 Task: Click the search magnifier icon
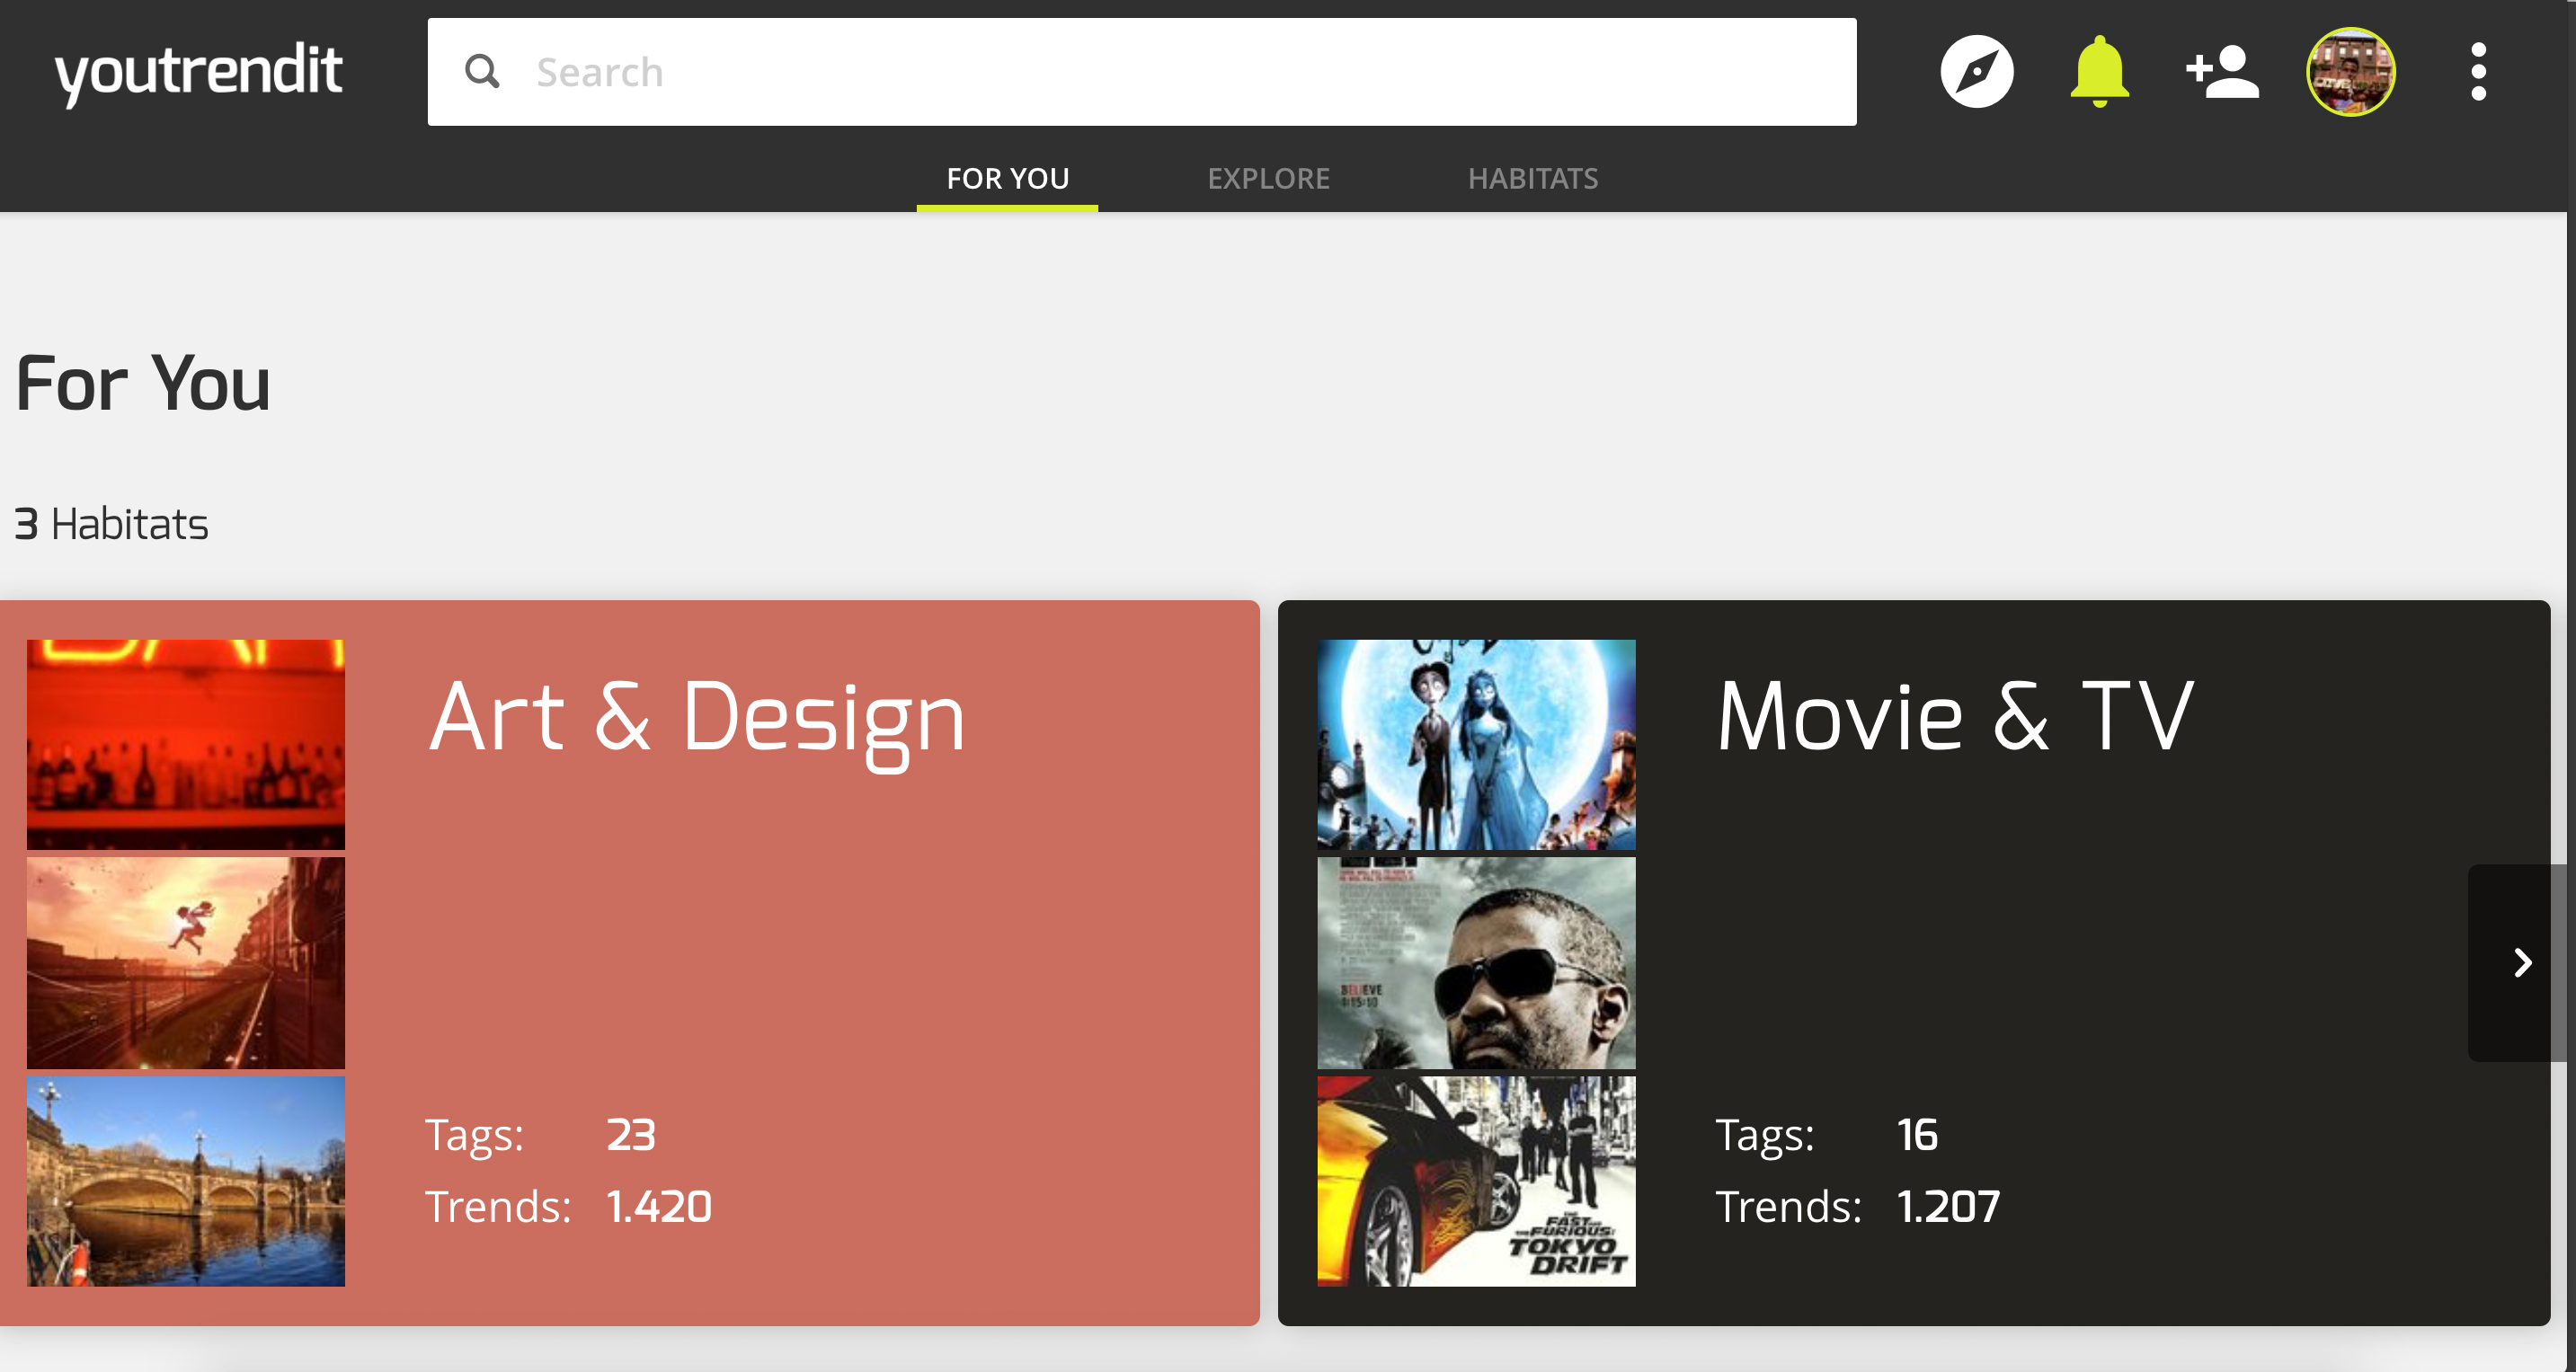pyautogui.click(x=482, y=72)
